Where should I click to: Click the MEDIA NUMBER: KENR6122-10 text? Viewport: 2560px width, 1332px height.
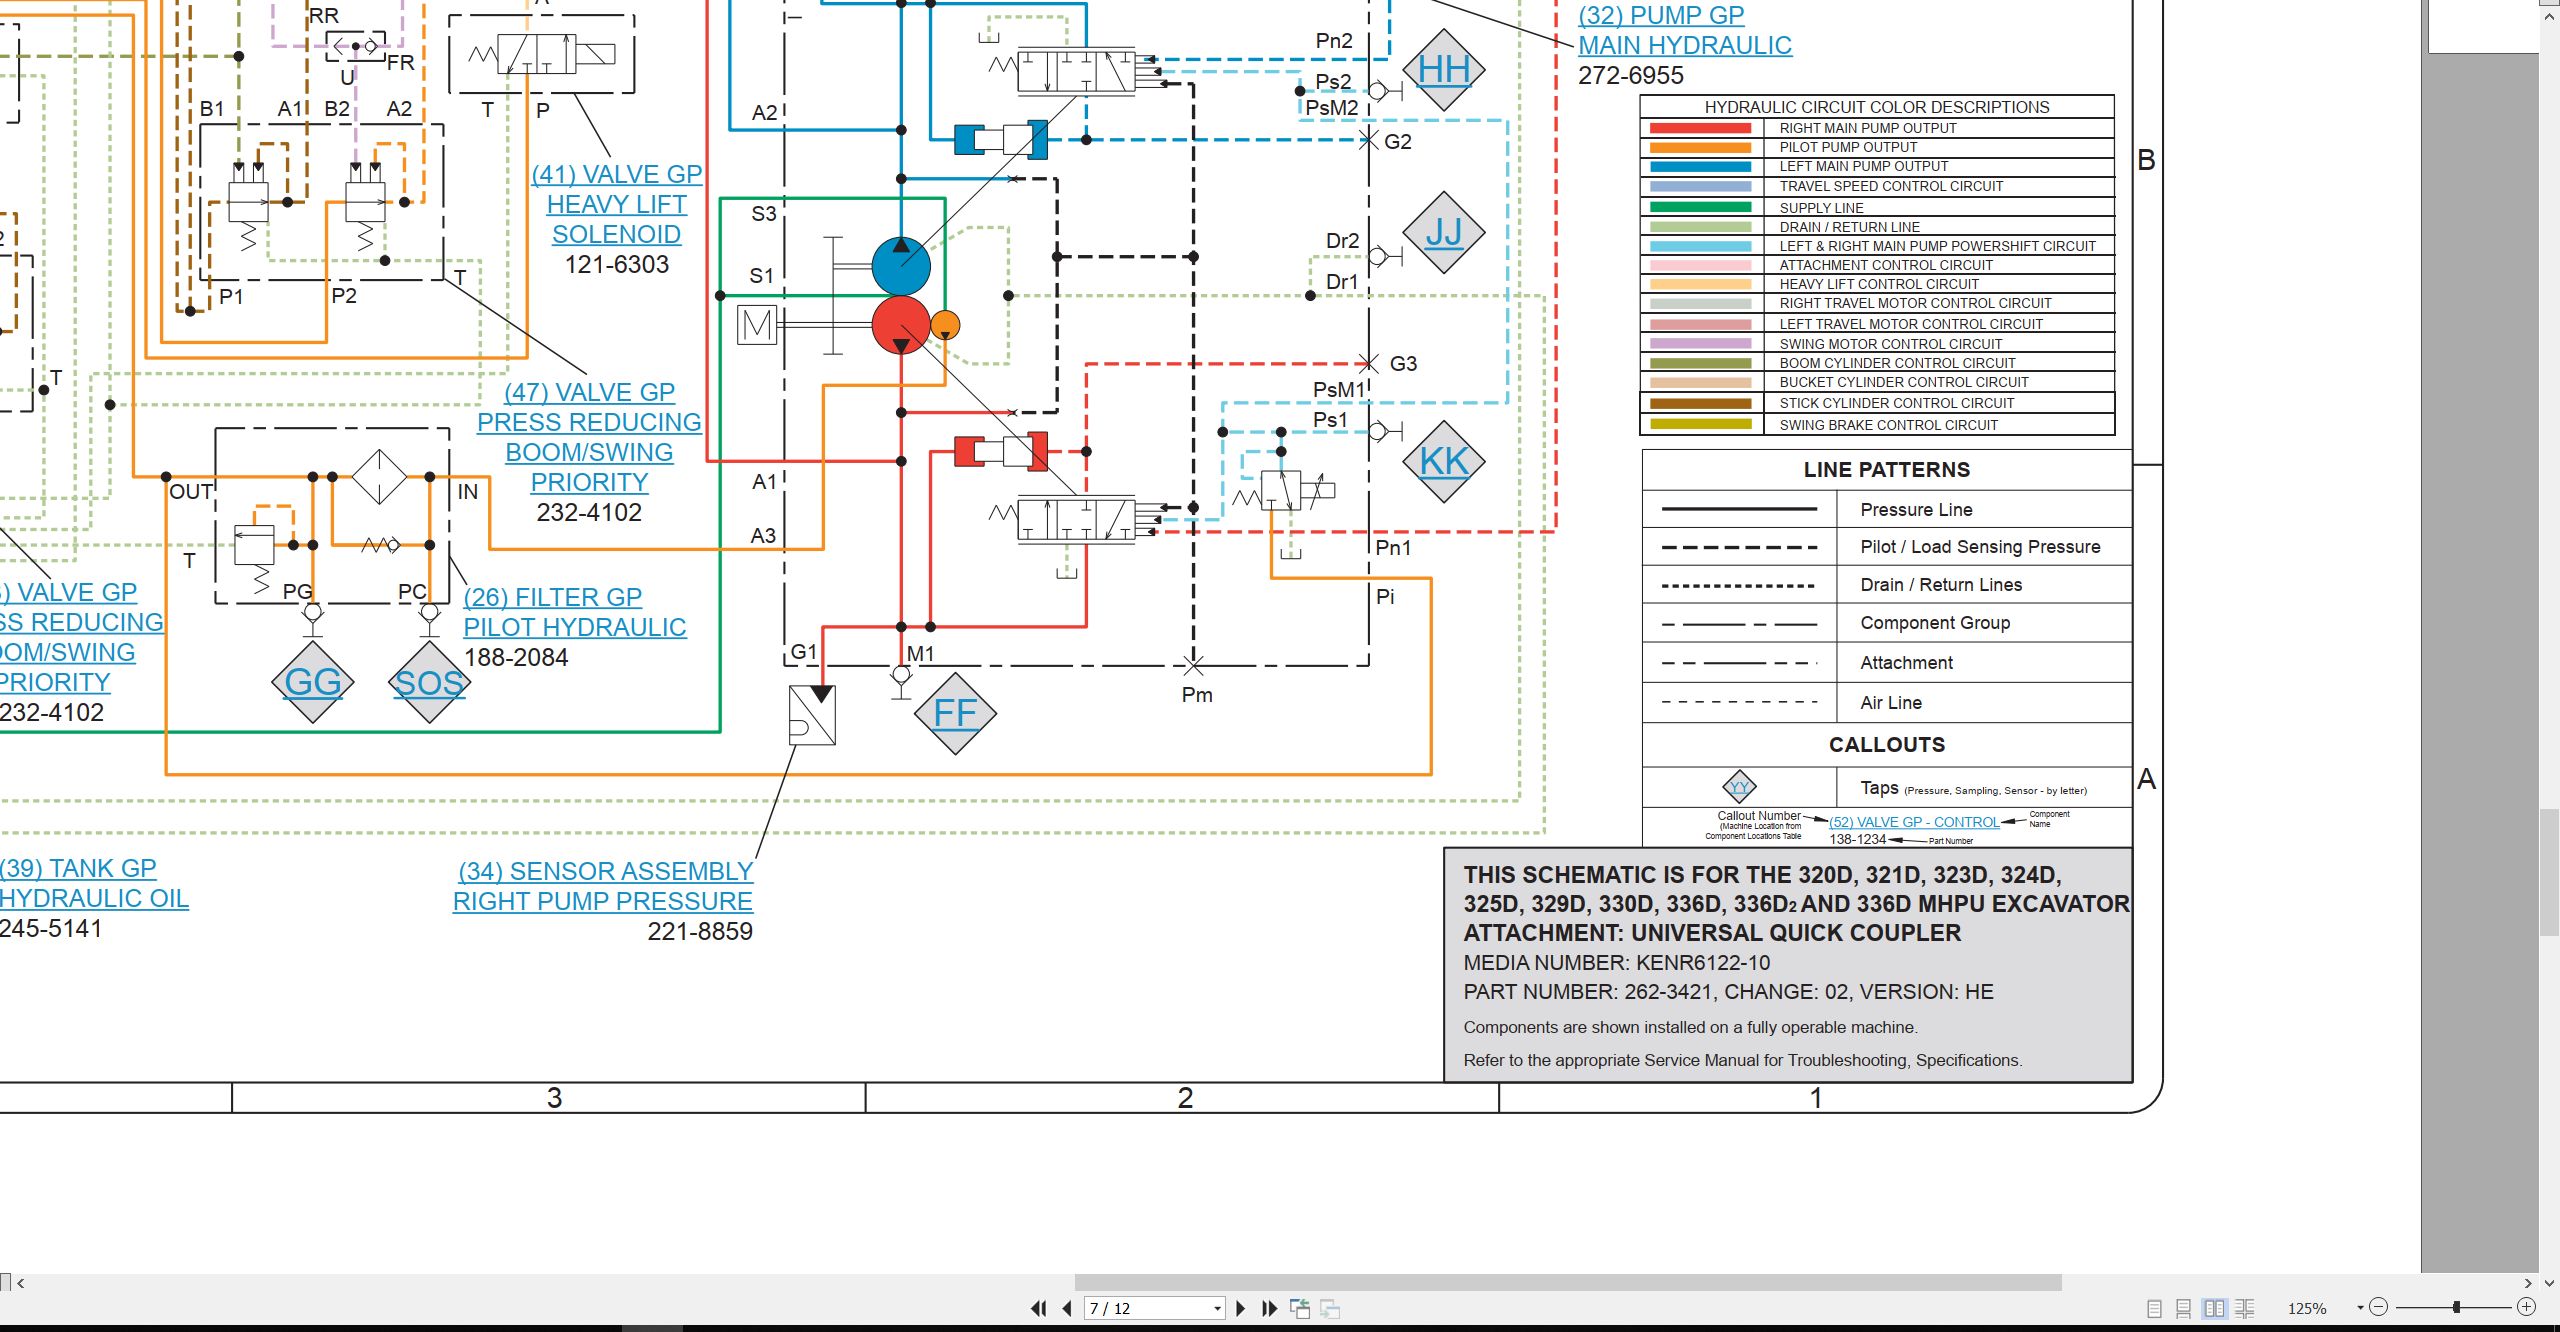click(1617, 963)
